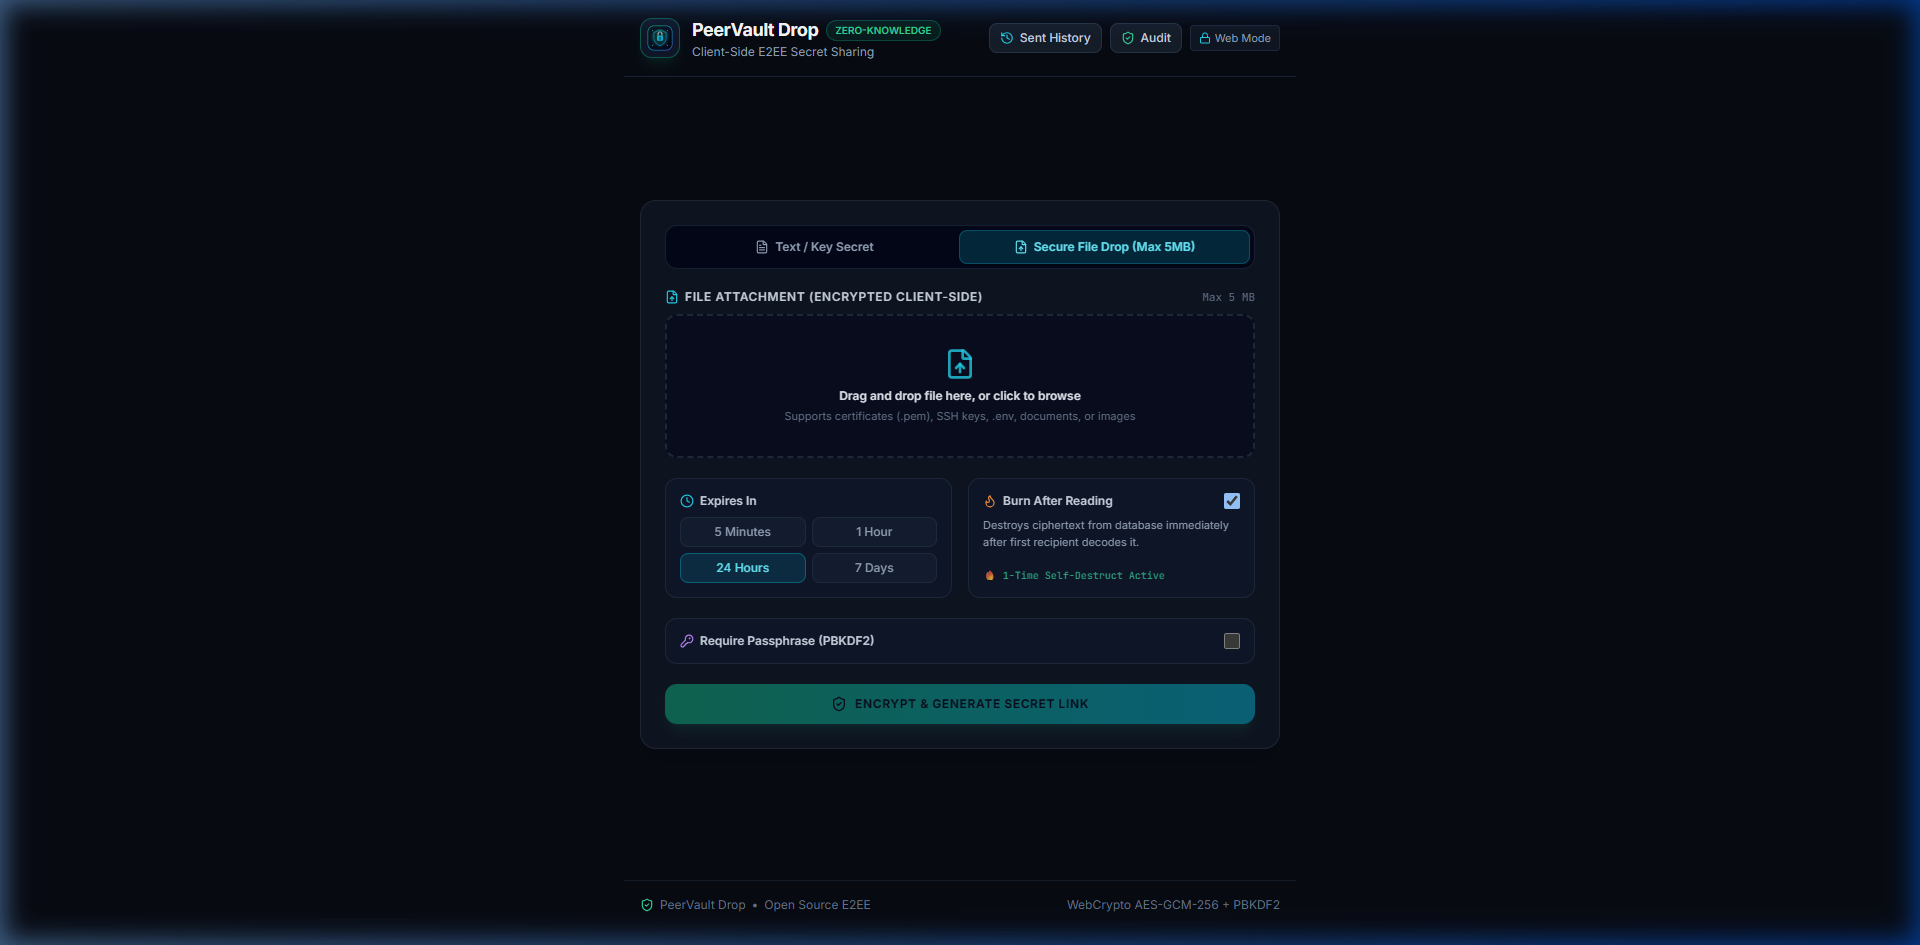Click 'Supports certificates (.pem)' hint text
Screen dimensions: 1920x945
click(960, 417)
